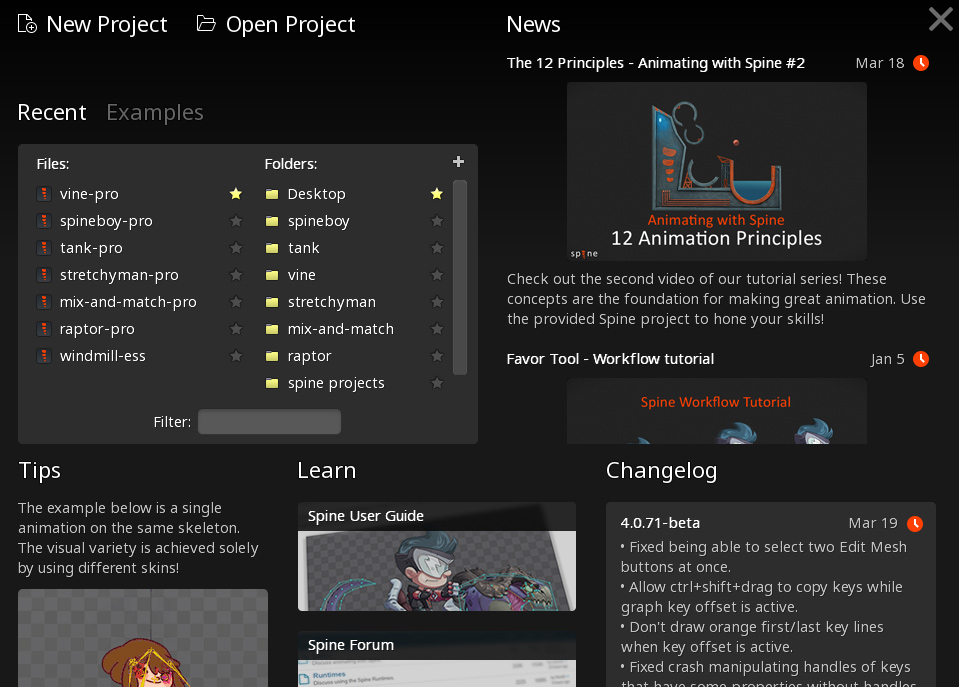Click the plus icon to add a folder
The image size is (959, 687).
pos(458,162)
